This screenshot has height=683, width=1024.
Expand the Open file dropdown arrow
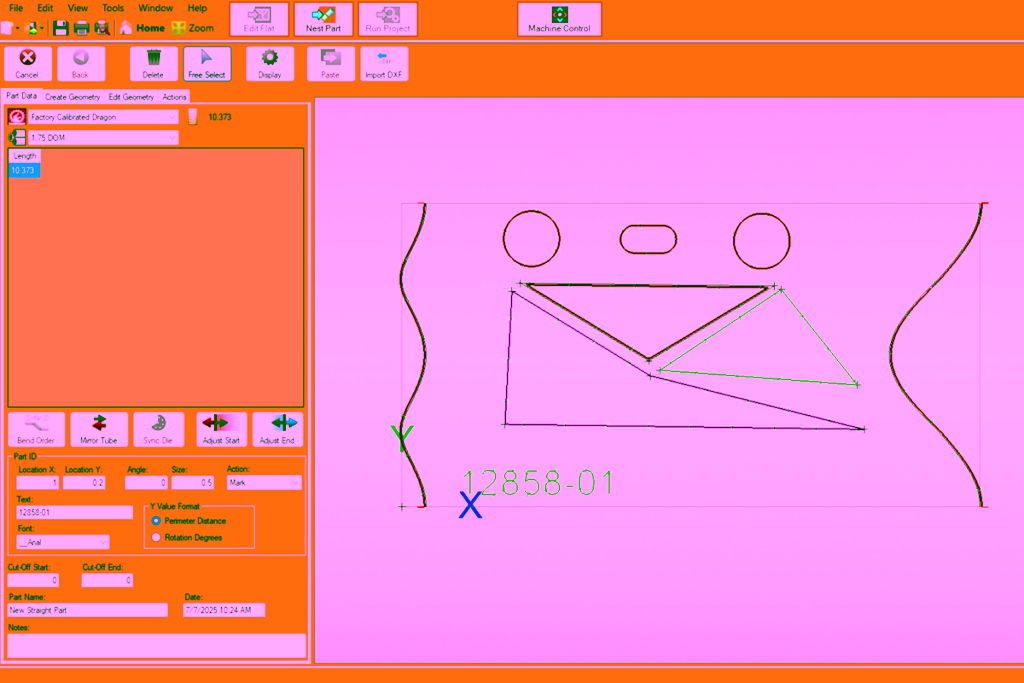[x=42, y=28]
